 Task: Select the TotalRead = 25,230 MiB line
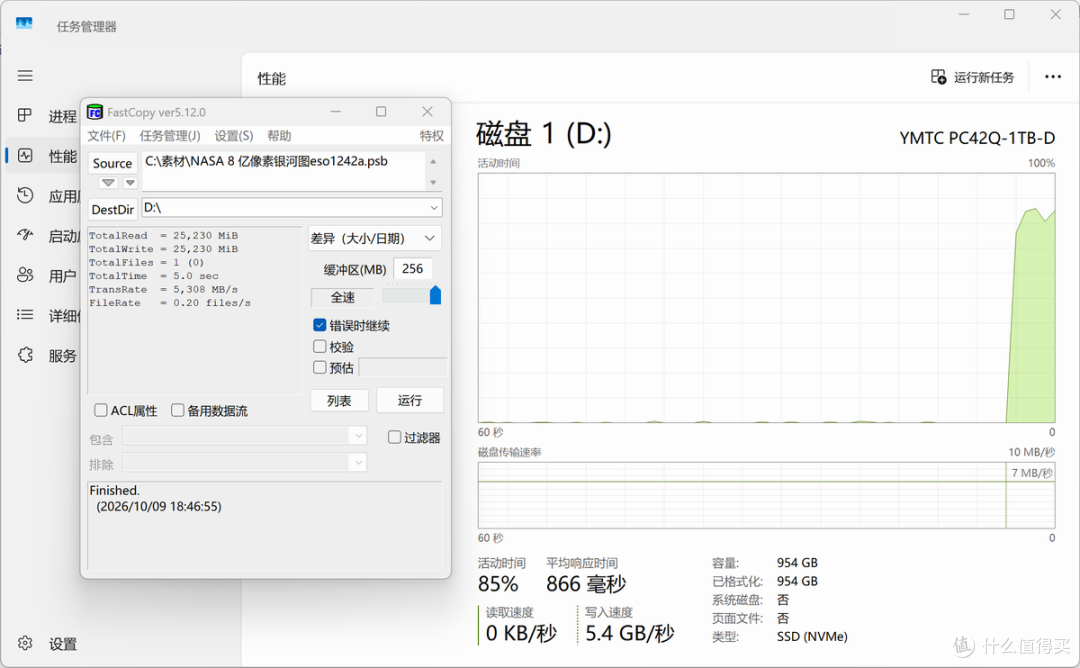[163, 236]
